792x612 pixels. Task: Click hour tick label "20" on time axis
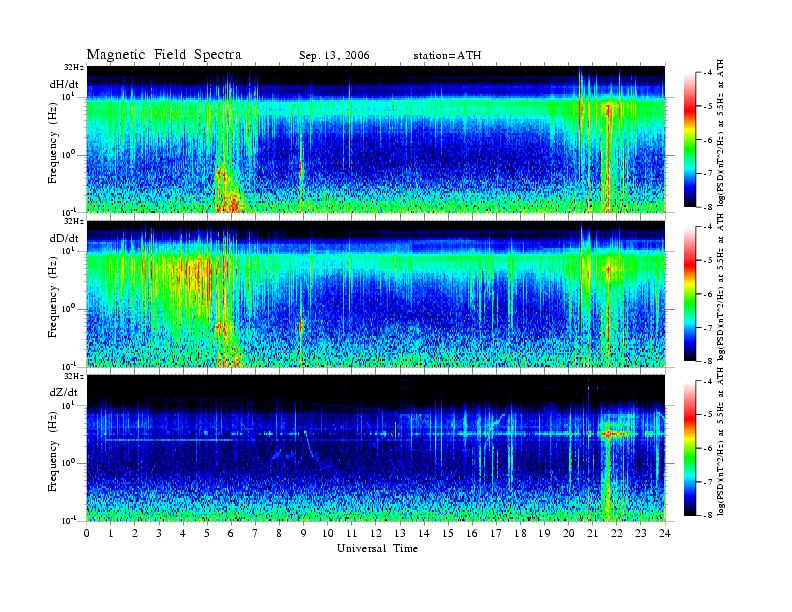(569, 533)
